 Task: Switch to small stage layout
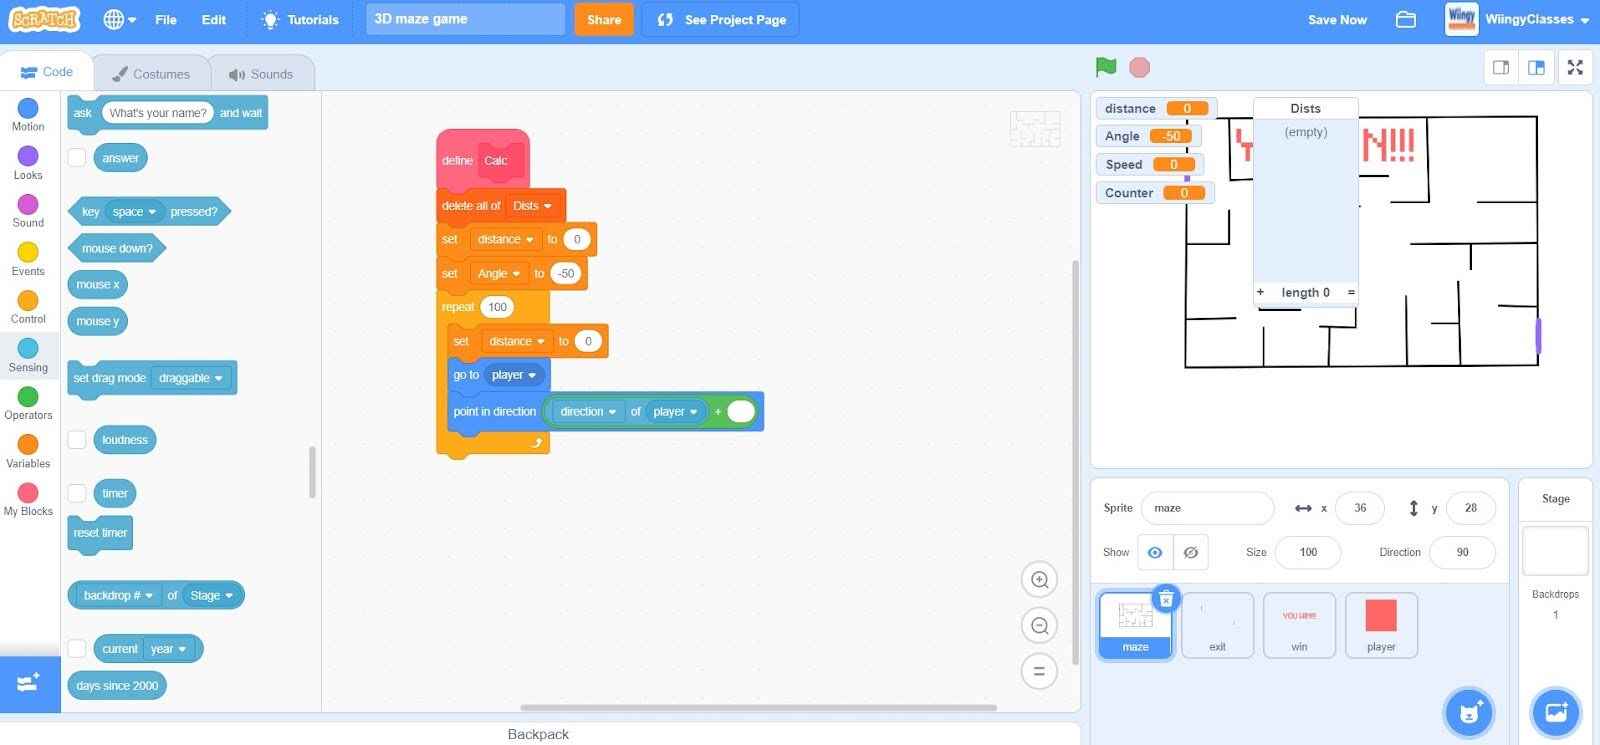(1501, 67)
